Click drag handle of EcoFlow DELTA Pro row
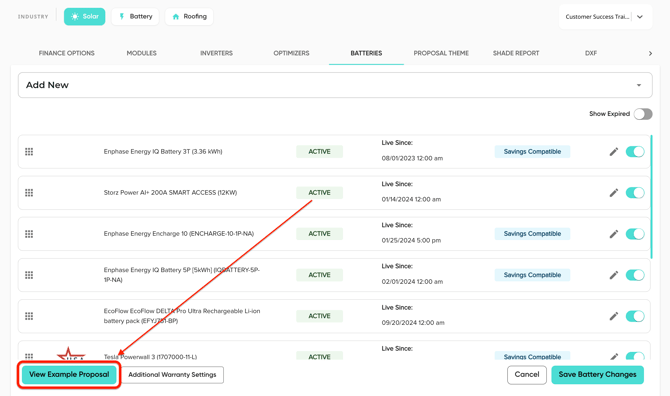 pyautogui.click(x=29, y=316)
